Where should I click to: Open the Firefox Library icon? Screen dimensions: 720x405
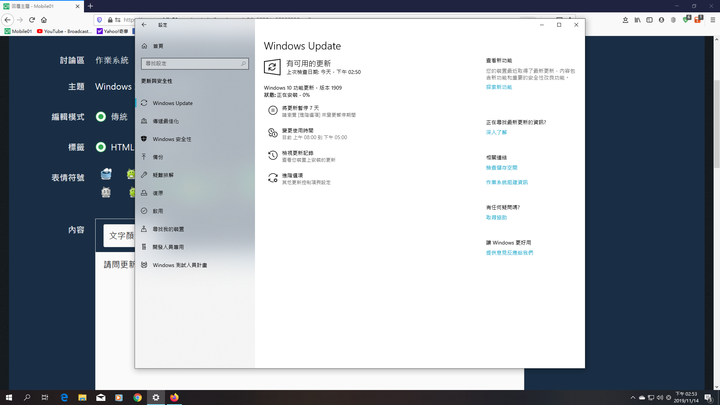[637, 20]
